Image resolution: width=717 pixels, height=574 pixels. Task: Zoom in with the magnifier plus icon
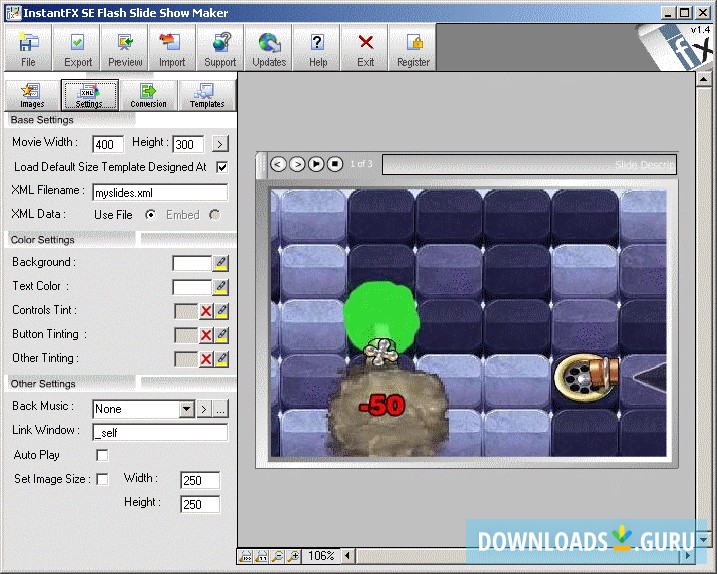point(293,556)
